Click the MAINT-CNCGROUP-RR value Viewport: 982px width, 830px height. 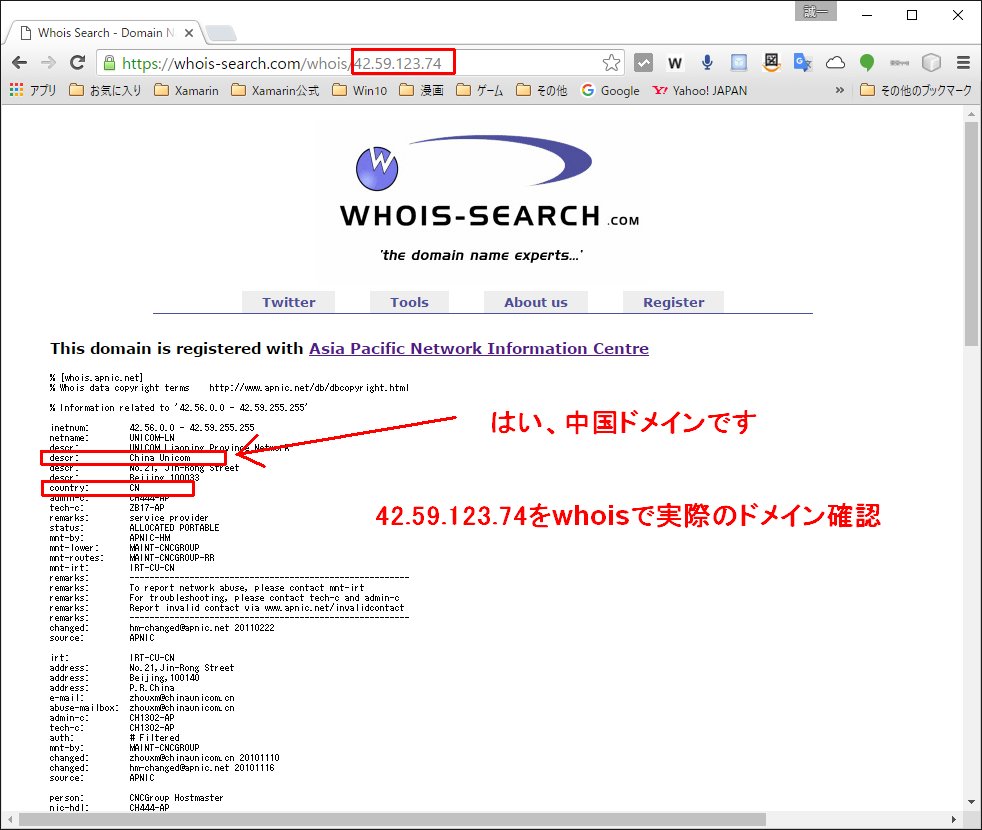(x=172, y=558)
